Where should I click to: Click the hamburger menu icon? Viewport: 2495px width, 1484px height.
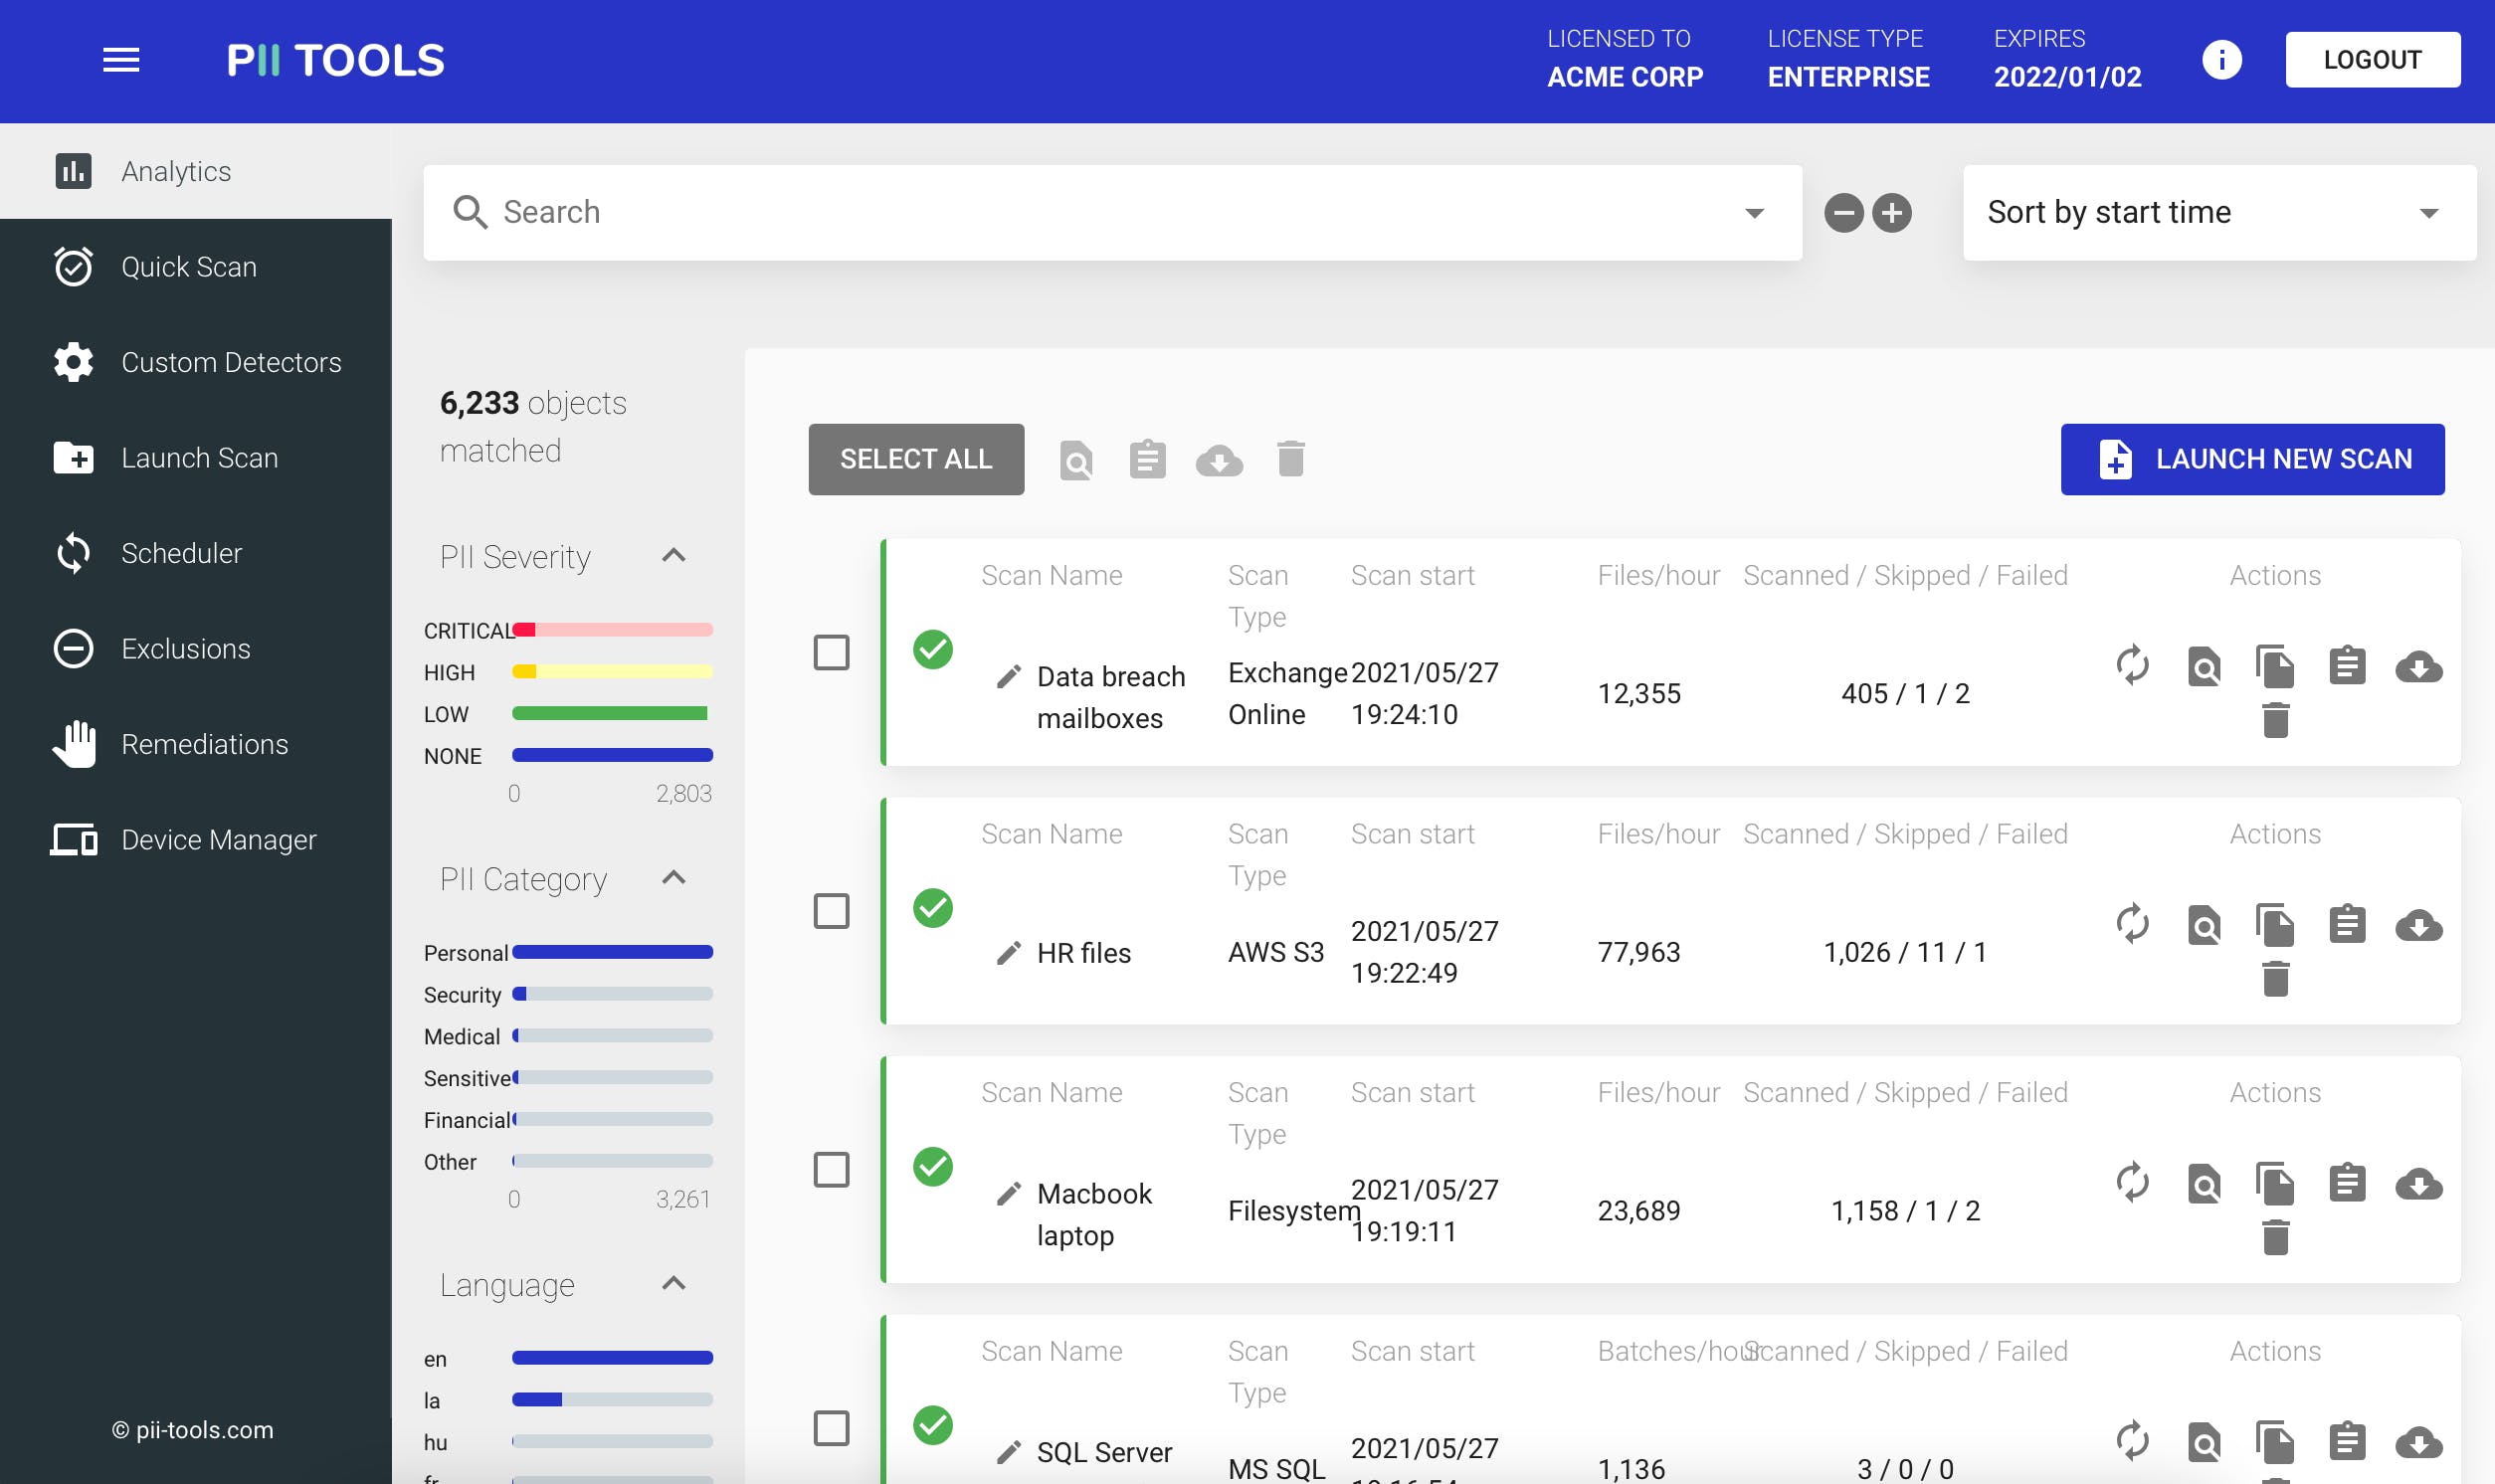(121, 60)
